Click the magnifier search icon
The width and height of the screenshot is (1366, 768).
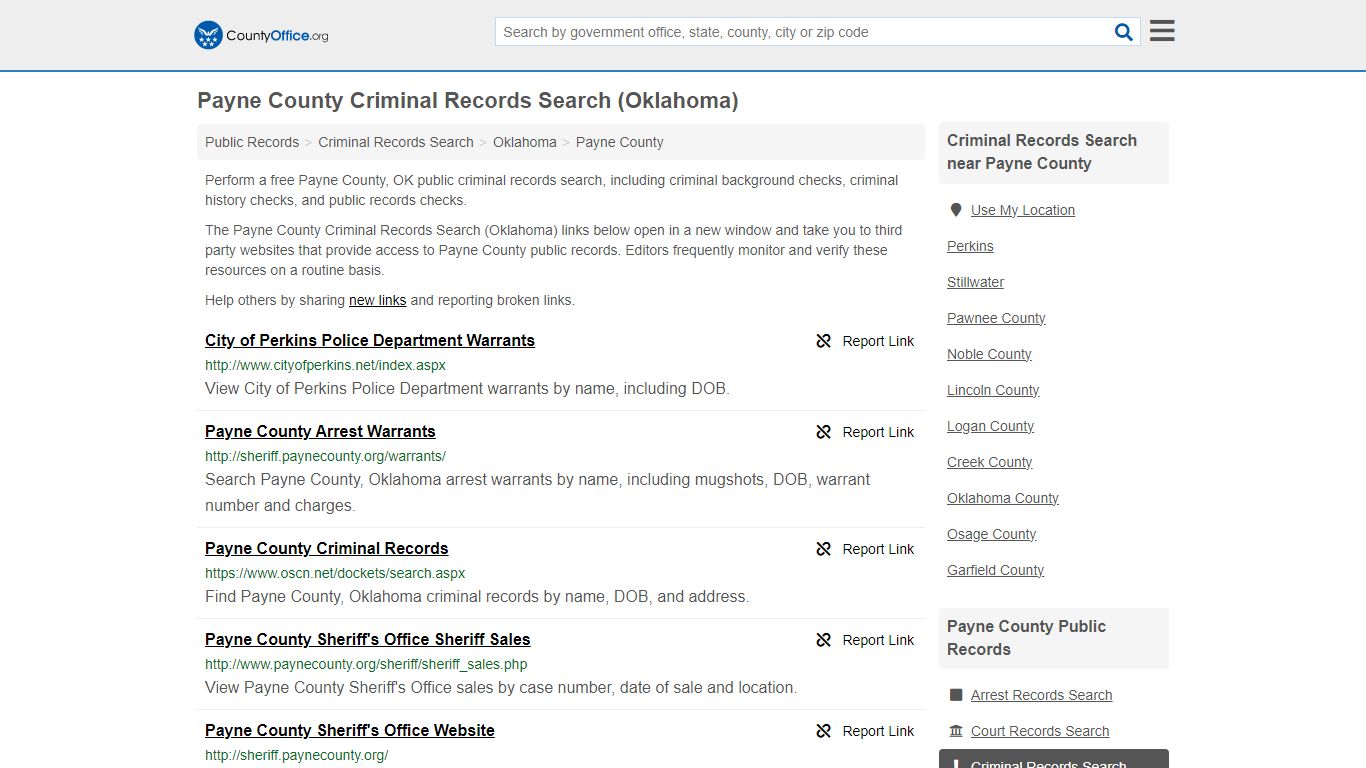click(x=1124, y=32)
